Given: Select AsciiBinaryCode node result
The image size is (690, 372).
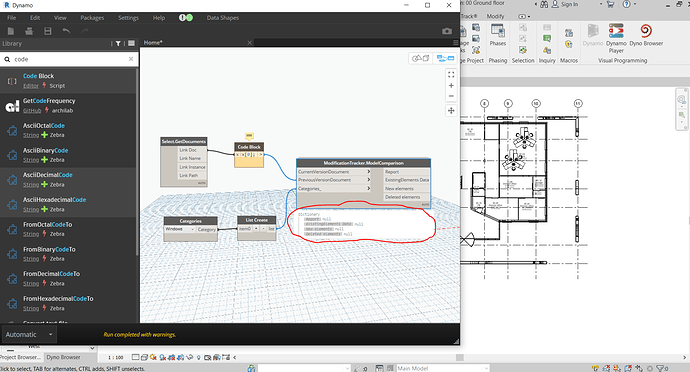Looking at the screenshot, I should point(68,155).
